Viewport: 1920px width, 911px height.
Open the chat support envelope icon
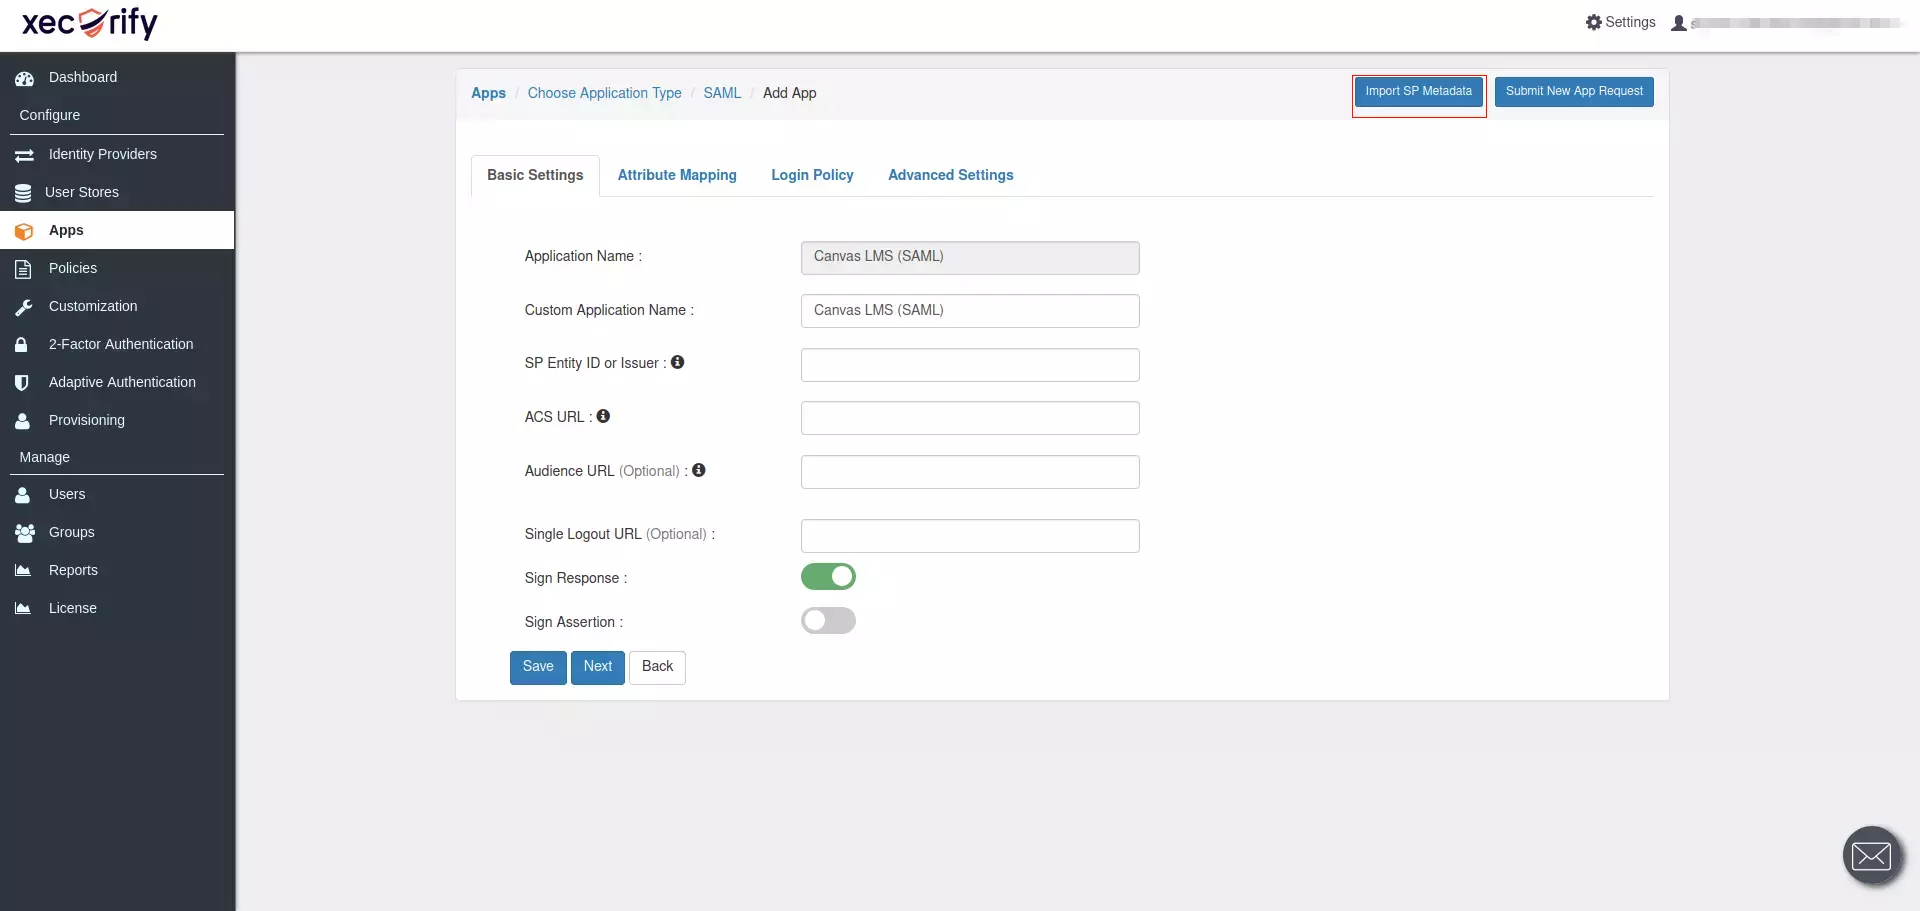pos(1871,855)
